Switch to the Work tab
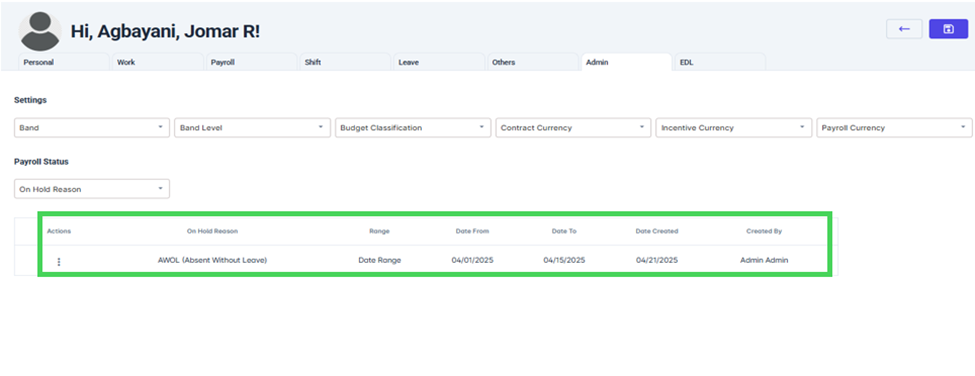Screen dimensions: 975x376 pyautogui.click(x=157, y=62)
